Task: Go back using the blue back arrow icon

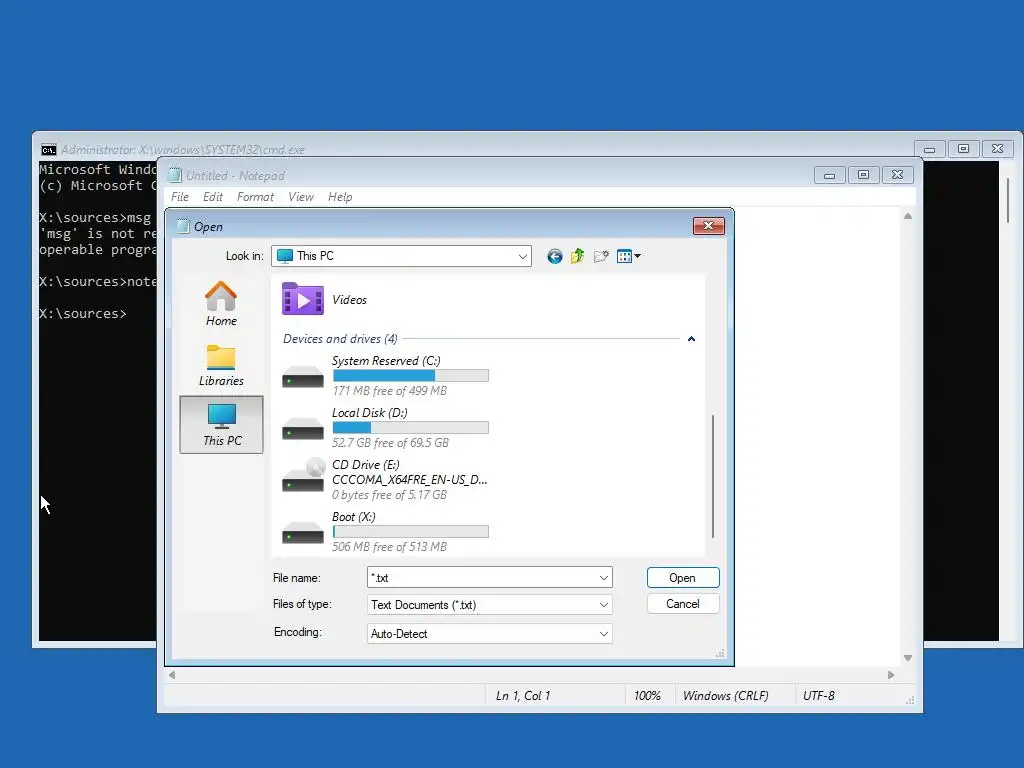Action: pyautogui.click(x=554, y=257)
